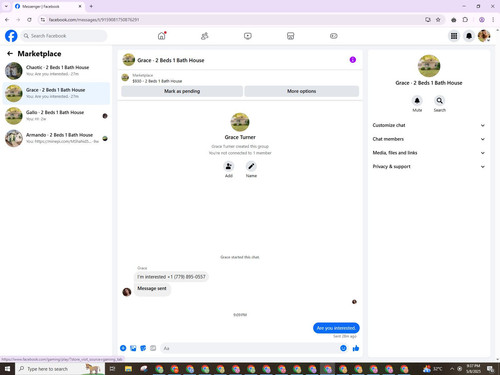Search within the Grace conversation
Viewport: 500px width, 375px height.
(x=440, y=101)
